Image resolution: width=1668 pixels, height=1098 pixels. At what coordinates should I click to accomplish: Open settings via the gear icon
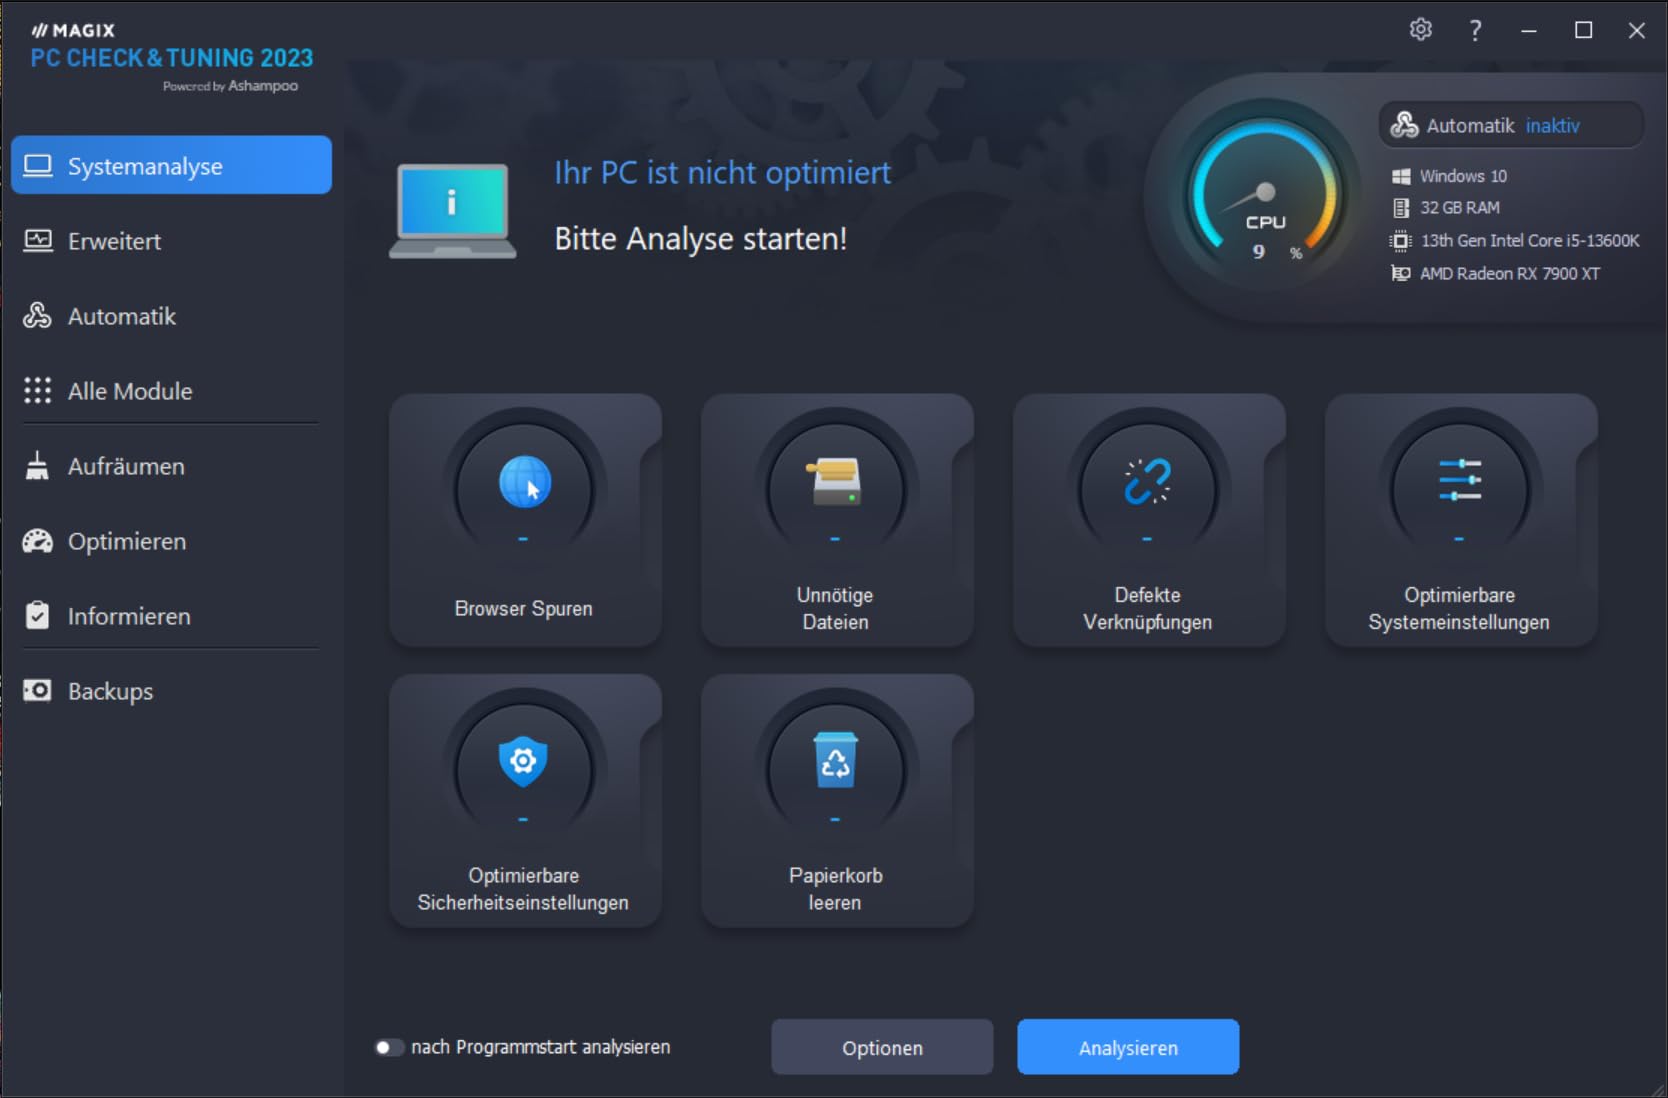(x=1421, y=30)
